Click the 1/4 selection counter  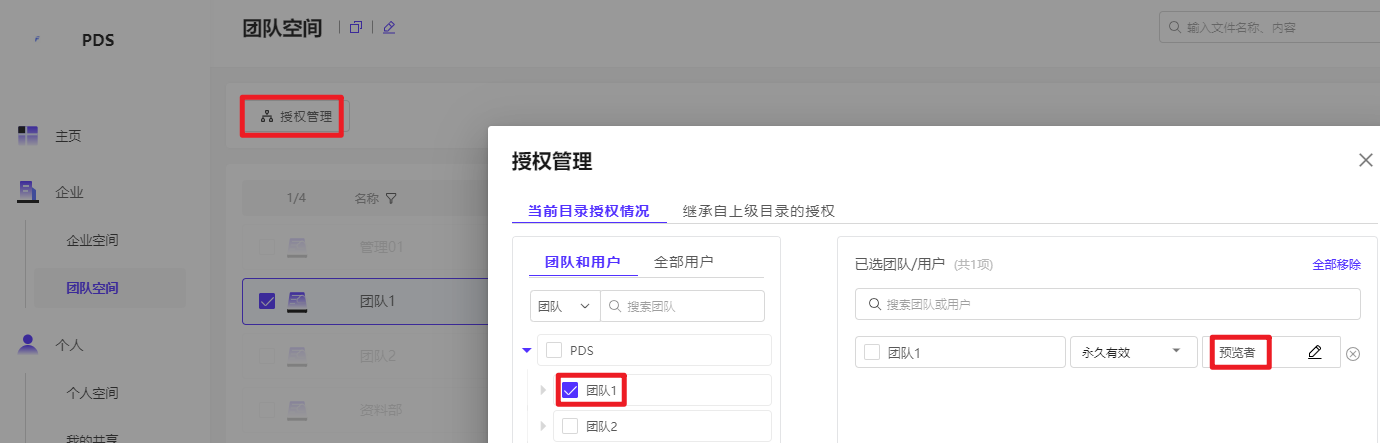(x=296, y=198)
